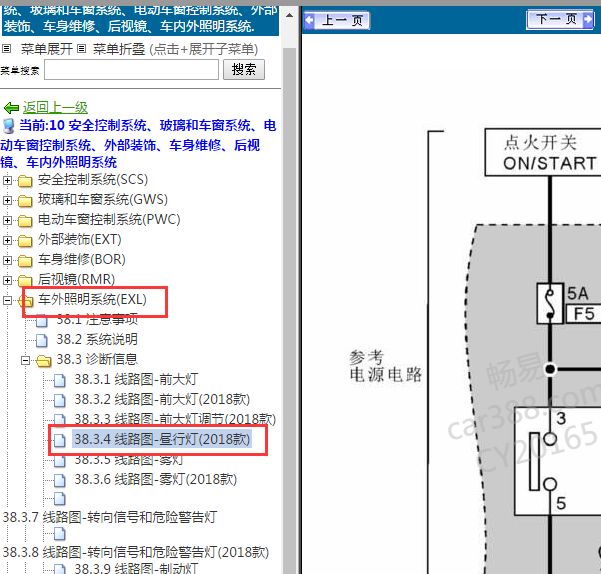Viewport: 601px width, 574px height.
Task: Click the page icon for 38.3.1 线路图-前大灯
Action: (60, 380)
